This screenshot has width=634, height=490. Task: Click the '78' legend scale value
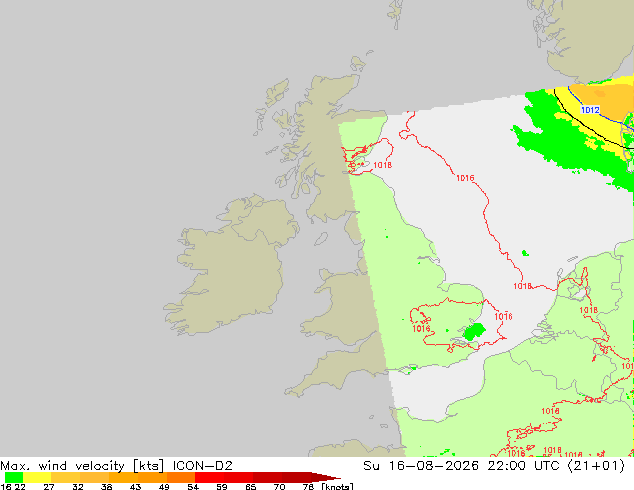(x=308, y=487)
